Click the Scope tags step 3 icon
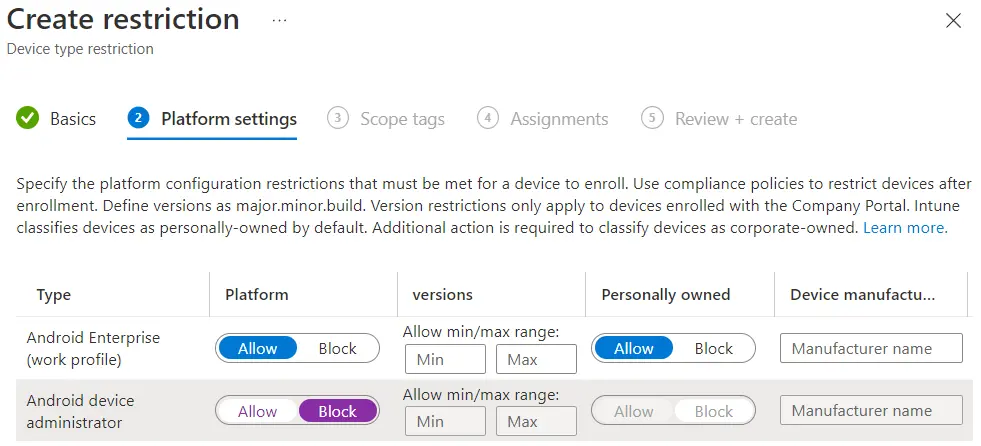Screen dimensions: 981x446 pyautogui.click(x=338, y=118)
